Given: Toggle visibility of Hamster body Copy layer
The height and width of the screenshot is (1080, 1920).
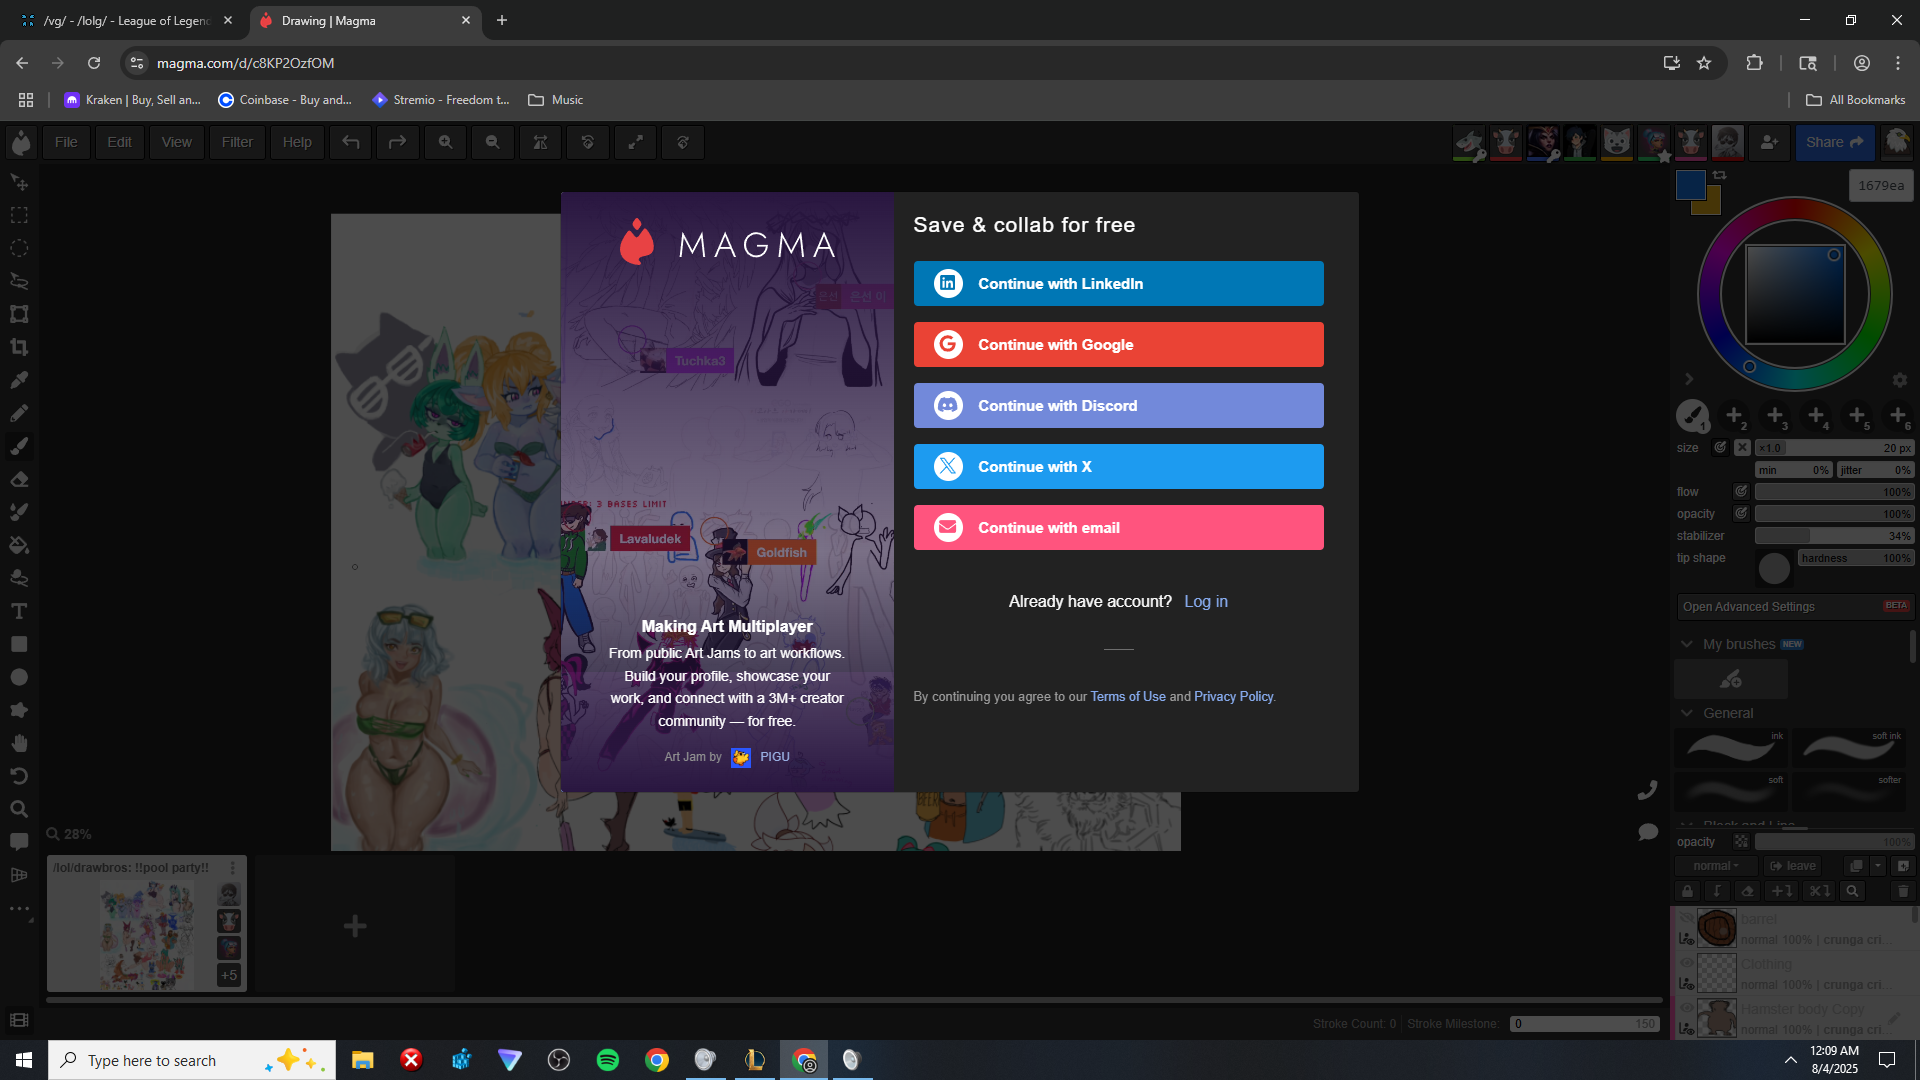Looking at the screenshot, I should point(1686,1008).
